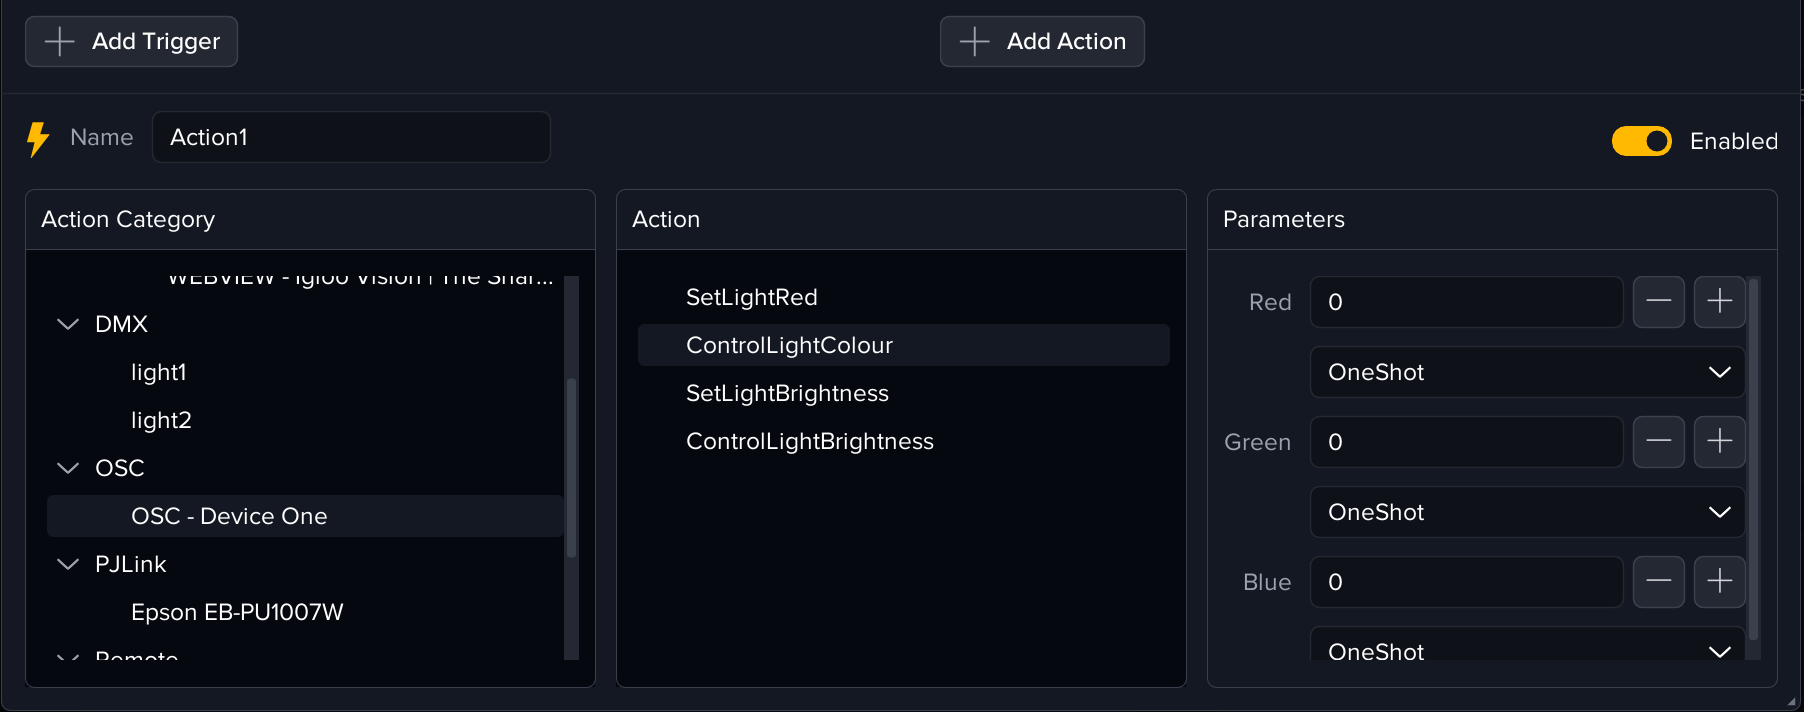Viewport: 1804px width, 712px height.
Task: Collapse the OSC category chevron
Action: [68, 468]
